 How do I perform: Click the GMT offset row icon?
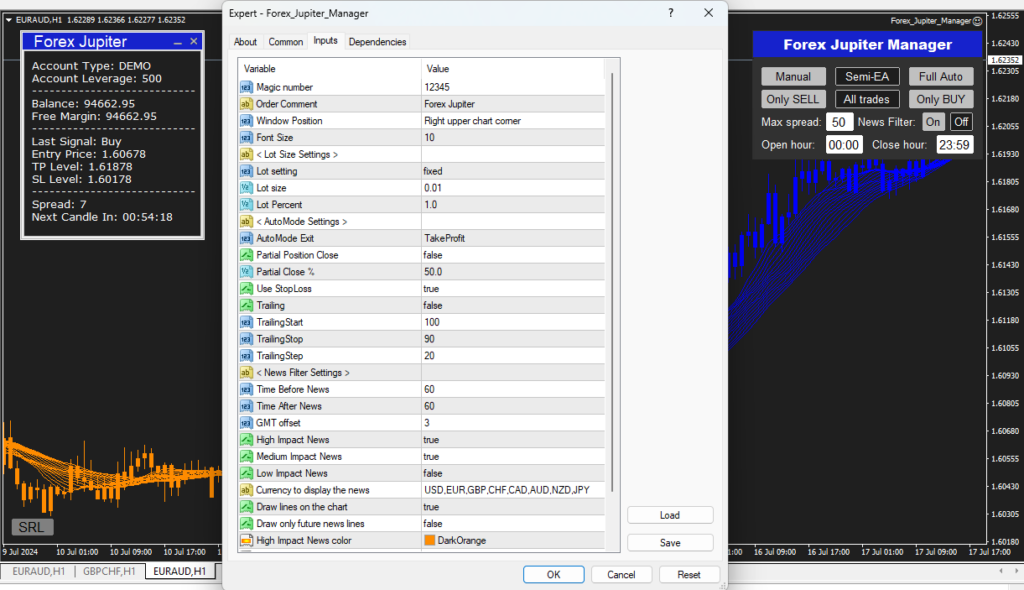[x=246, y=423]
